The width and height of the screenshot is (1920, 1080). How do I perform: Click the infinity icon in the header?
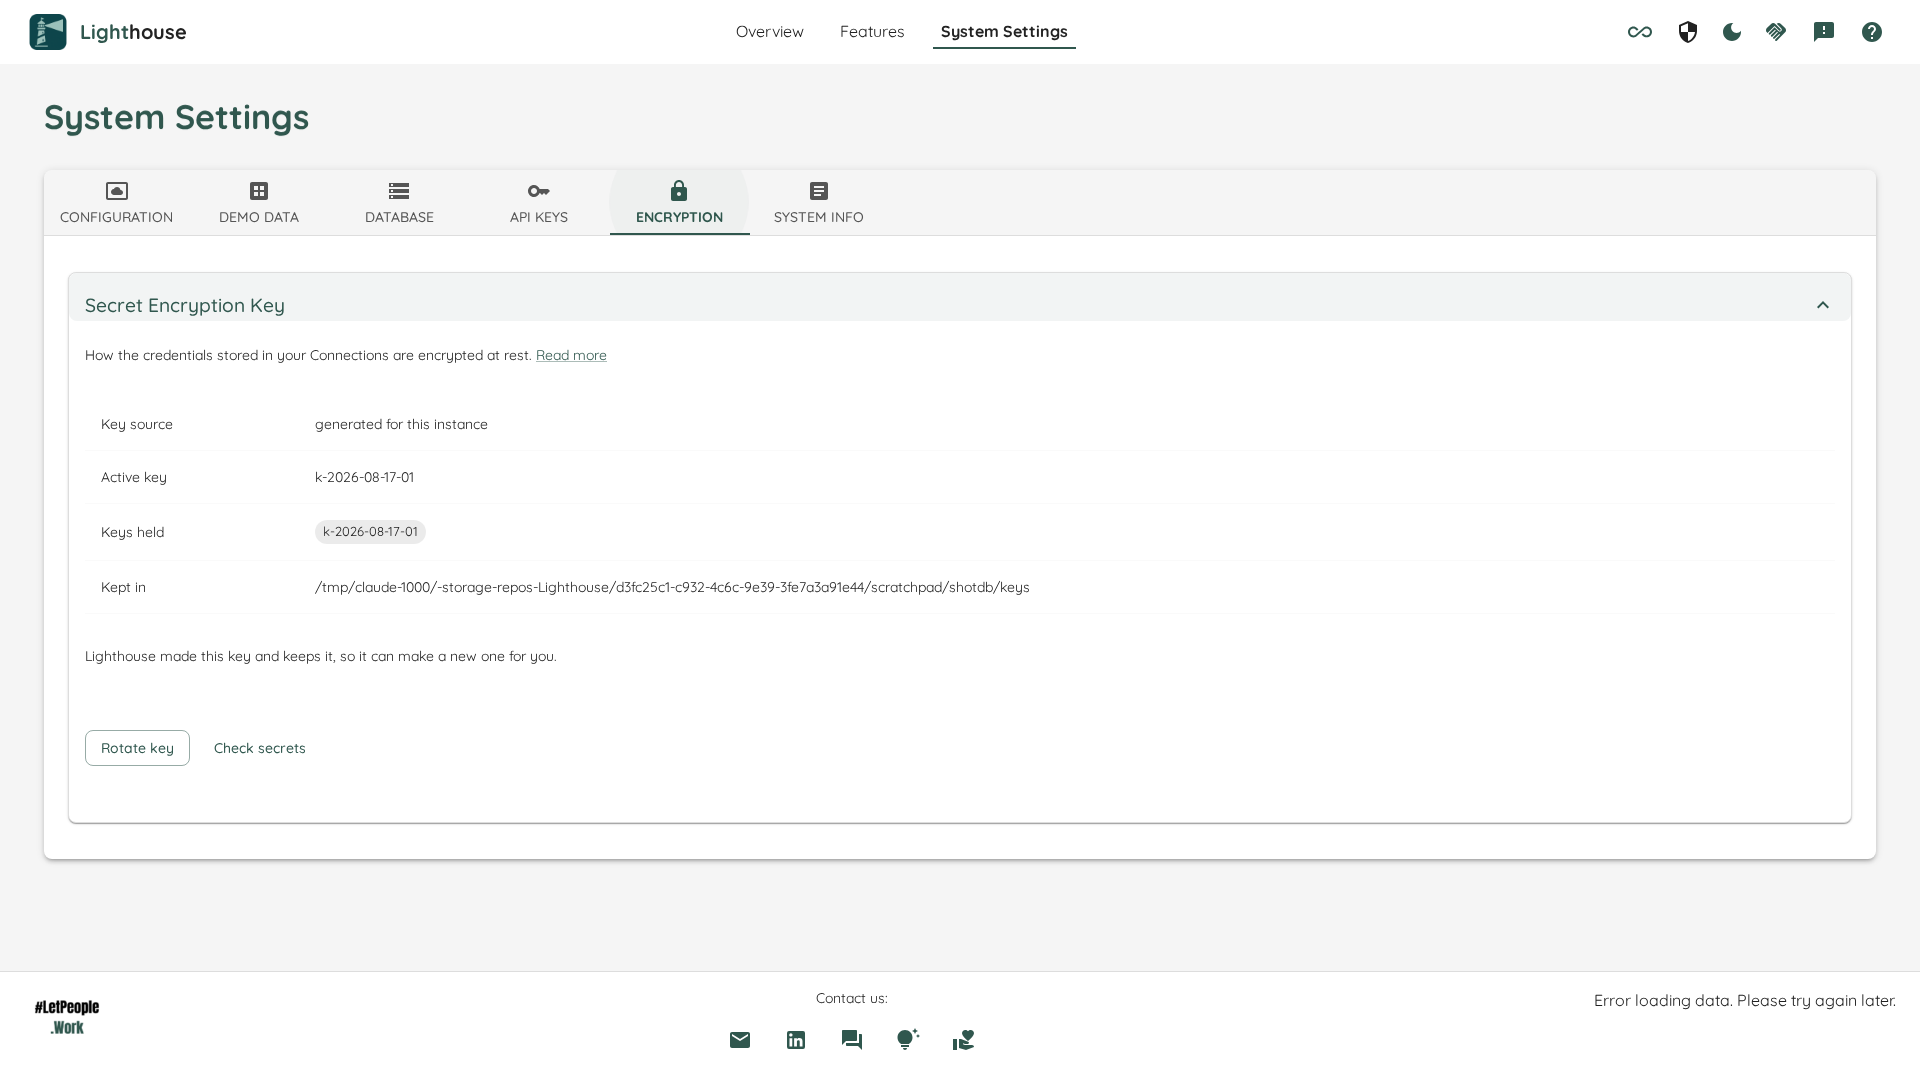(x=1640, y=32)
